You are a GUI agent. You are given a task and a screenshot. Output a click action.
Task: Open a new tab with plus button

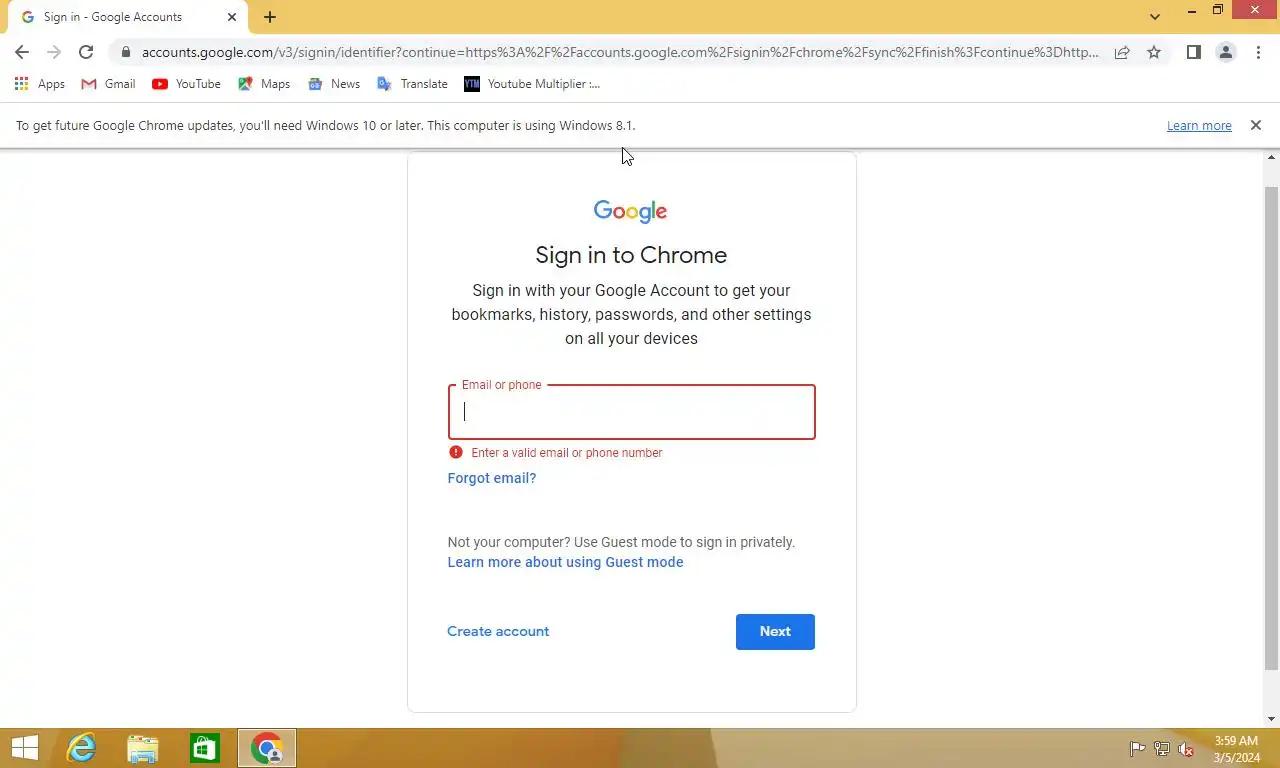point(270,17)
